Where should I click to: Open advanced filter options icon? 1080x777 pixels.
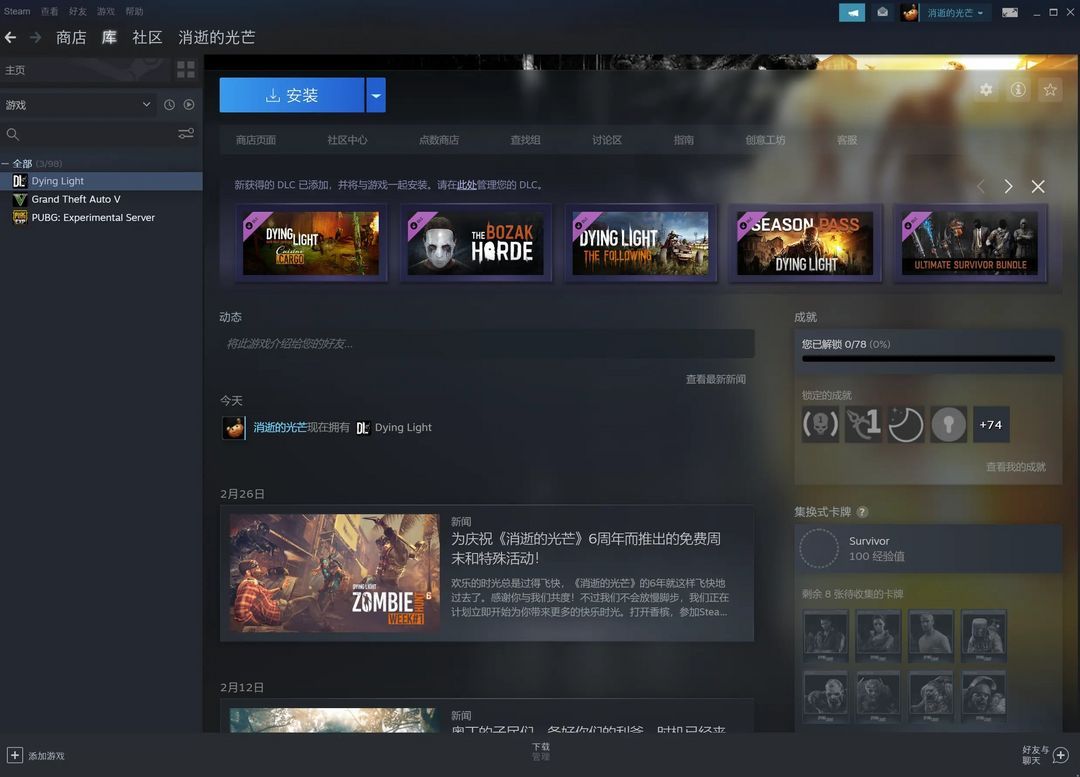click(x=186, y=134)
